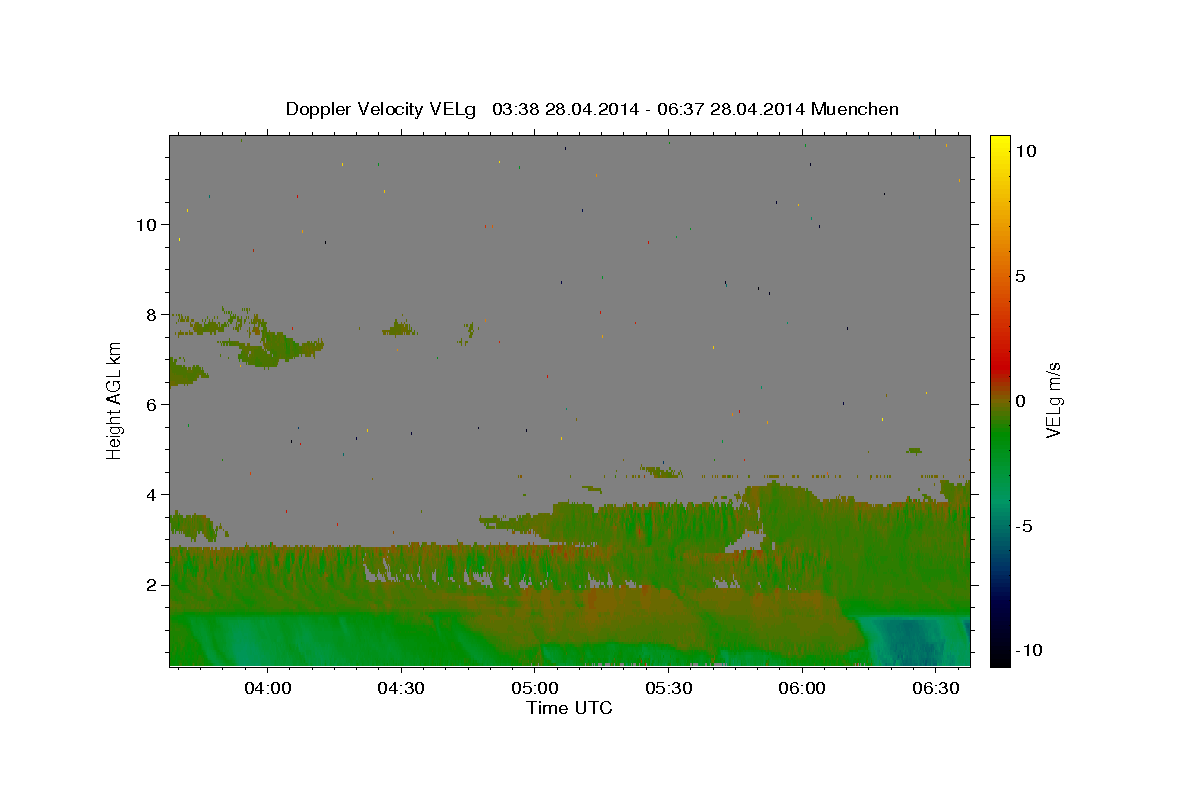Click the plot title 'Doppler Velocity VELg'
Image resolution: width=1200 pixels, height=800 pixels.
pos(380,109)
